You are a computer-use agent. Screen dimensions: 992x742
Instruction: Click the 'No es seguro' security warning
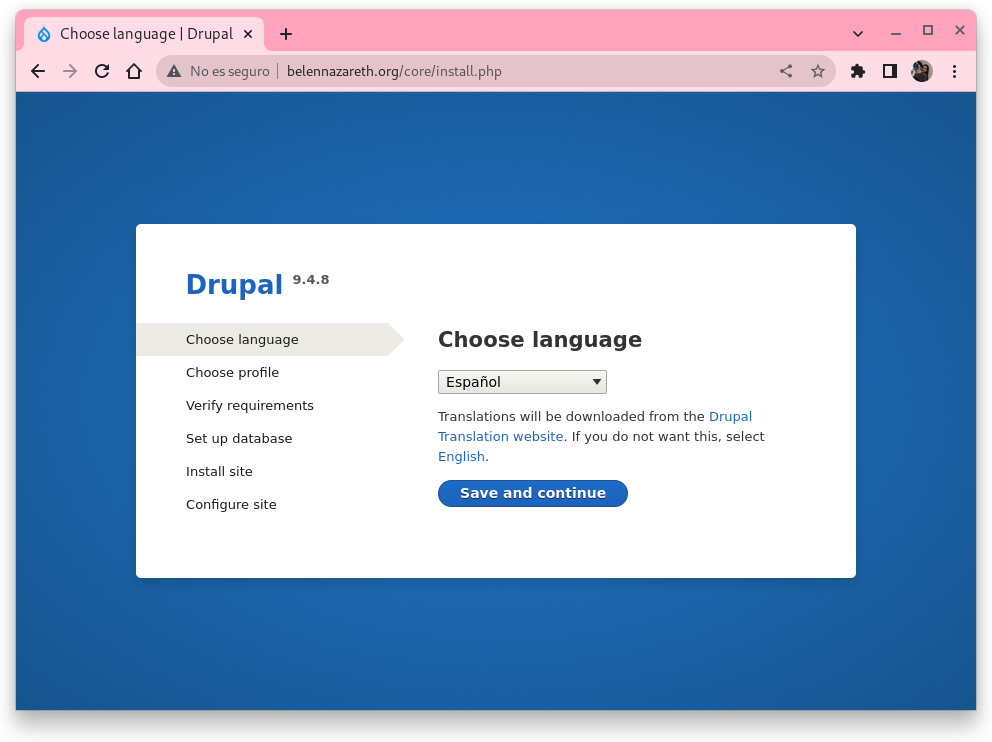click(219, 71)
